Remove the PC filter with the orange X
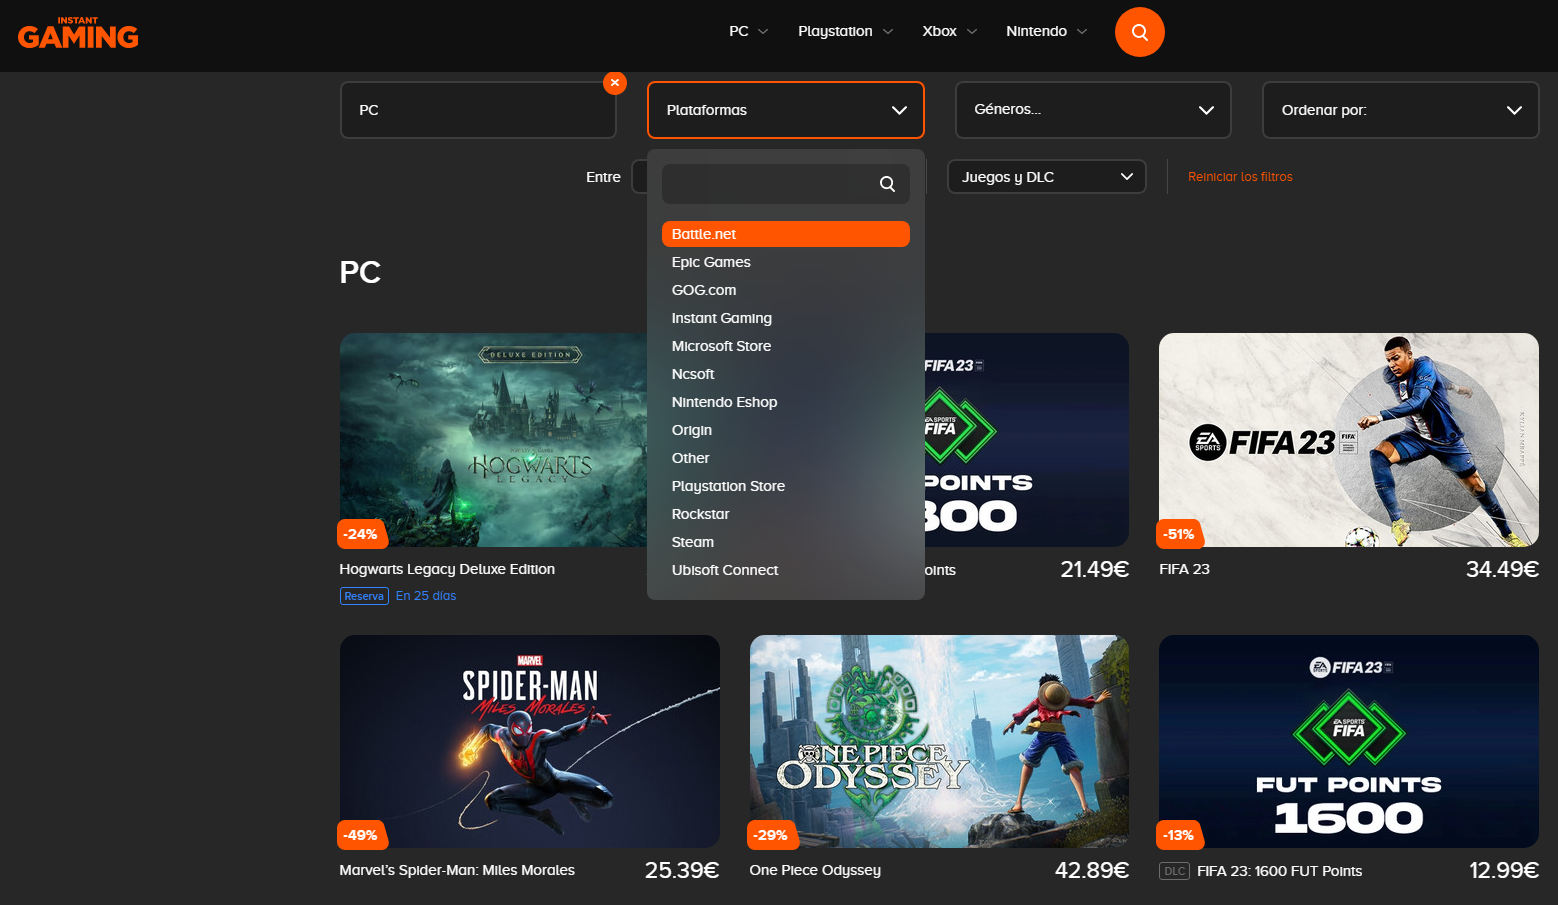This screenshot has width=1558, height=905. (614, 83)
